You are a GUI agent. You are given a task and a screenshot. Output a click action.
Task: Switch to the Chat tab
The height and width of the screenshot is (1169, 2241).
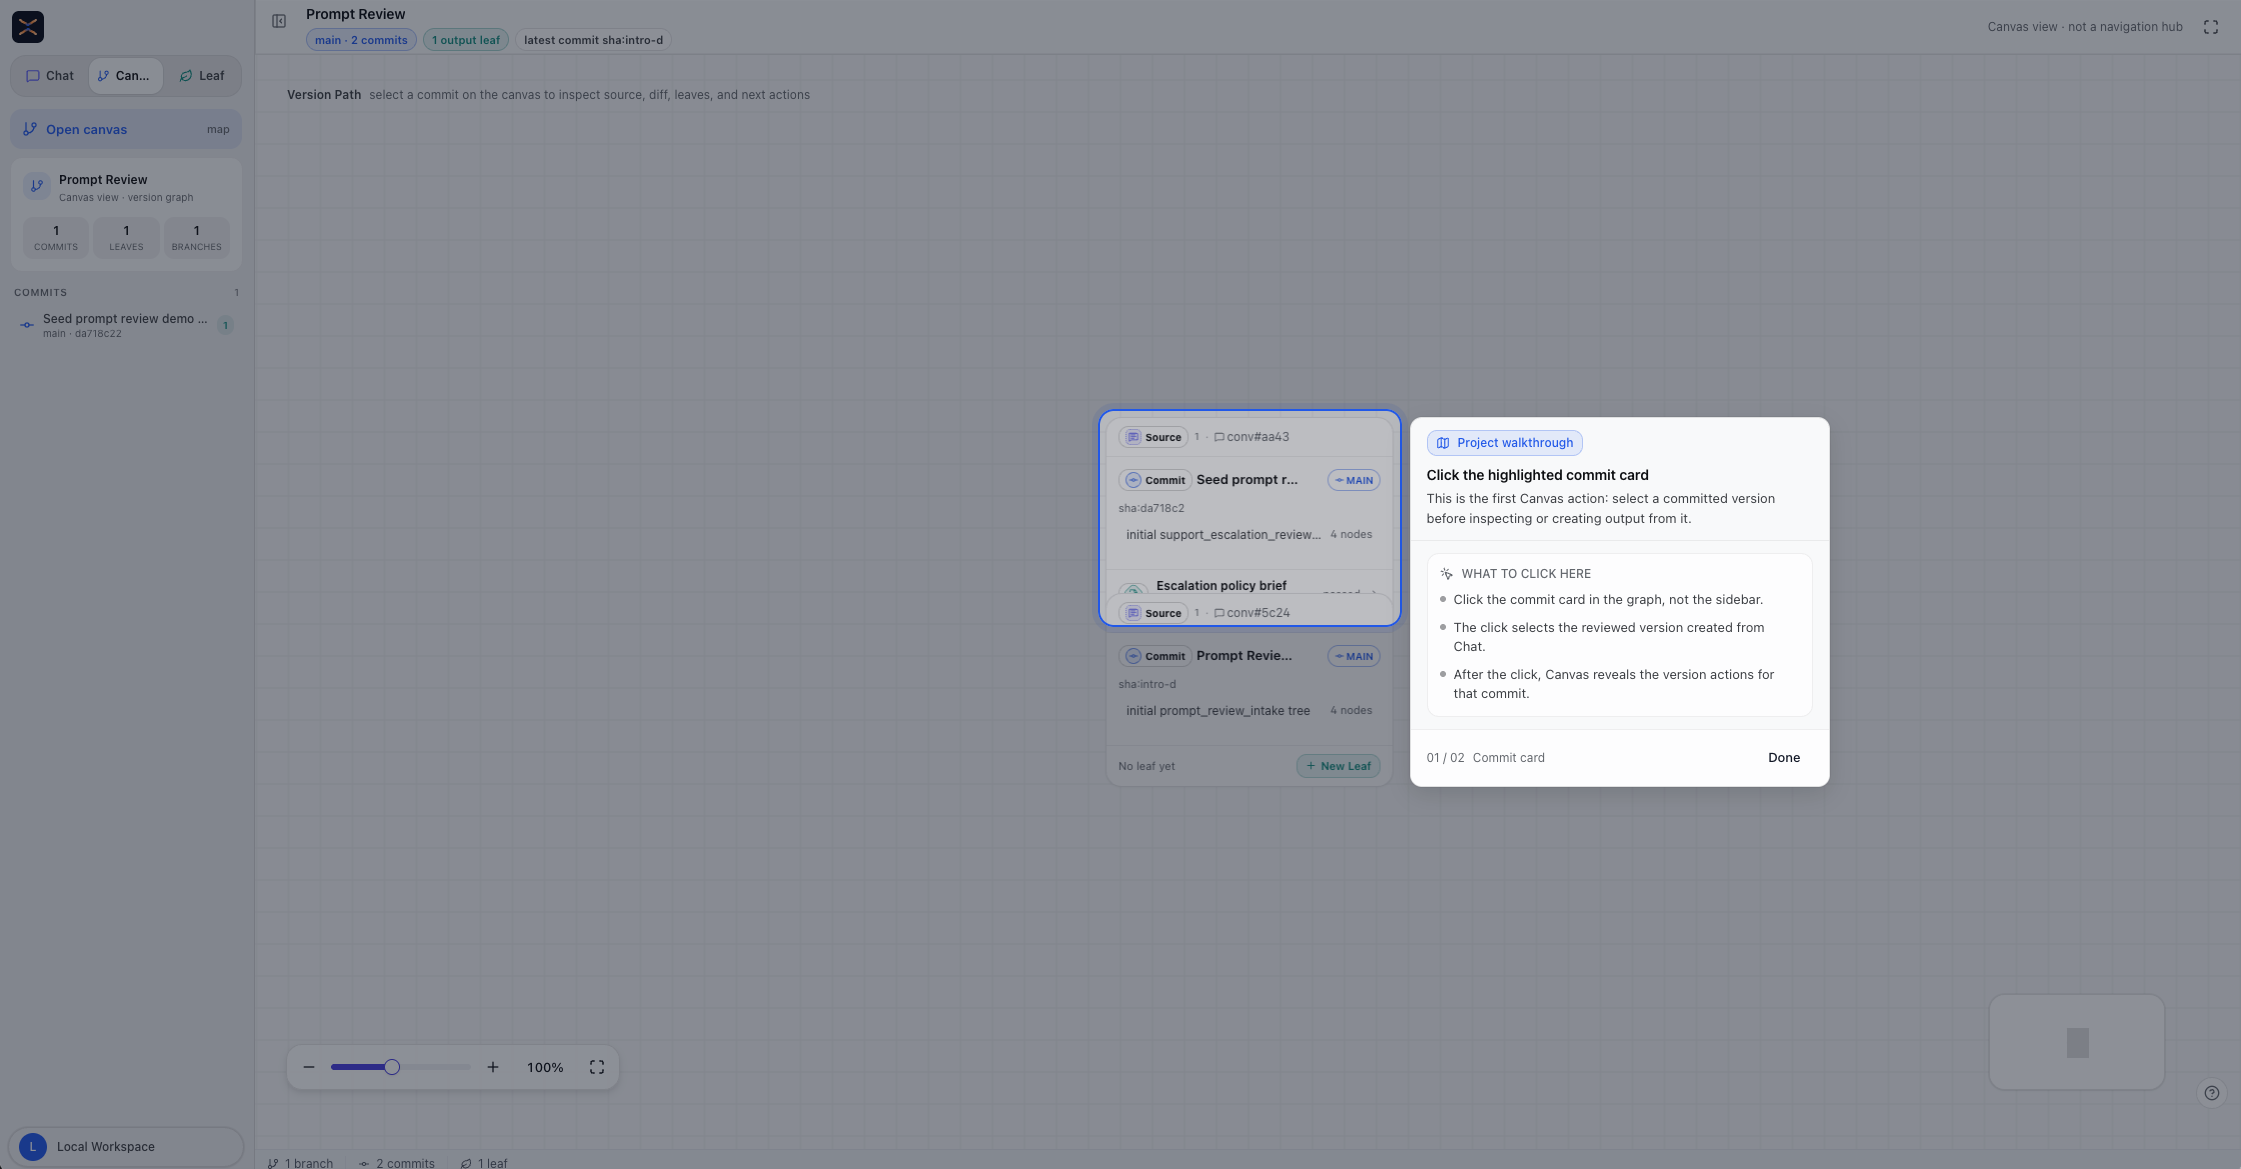coord(50,76)
